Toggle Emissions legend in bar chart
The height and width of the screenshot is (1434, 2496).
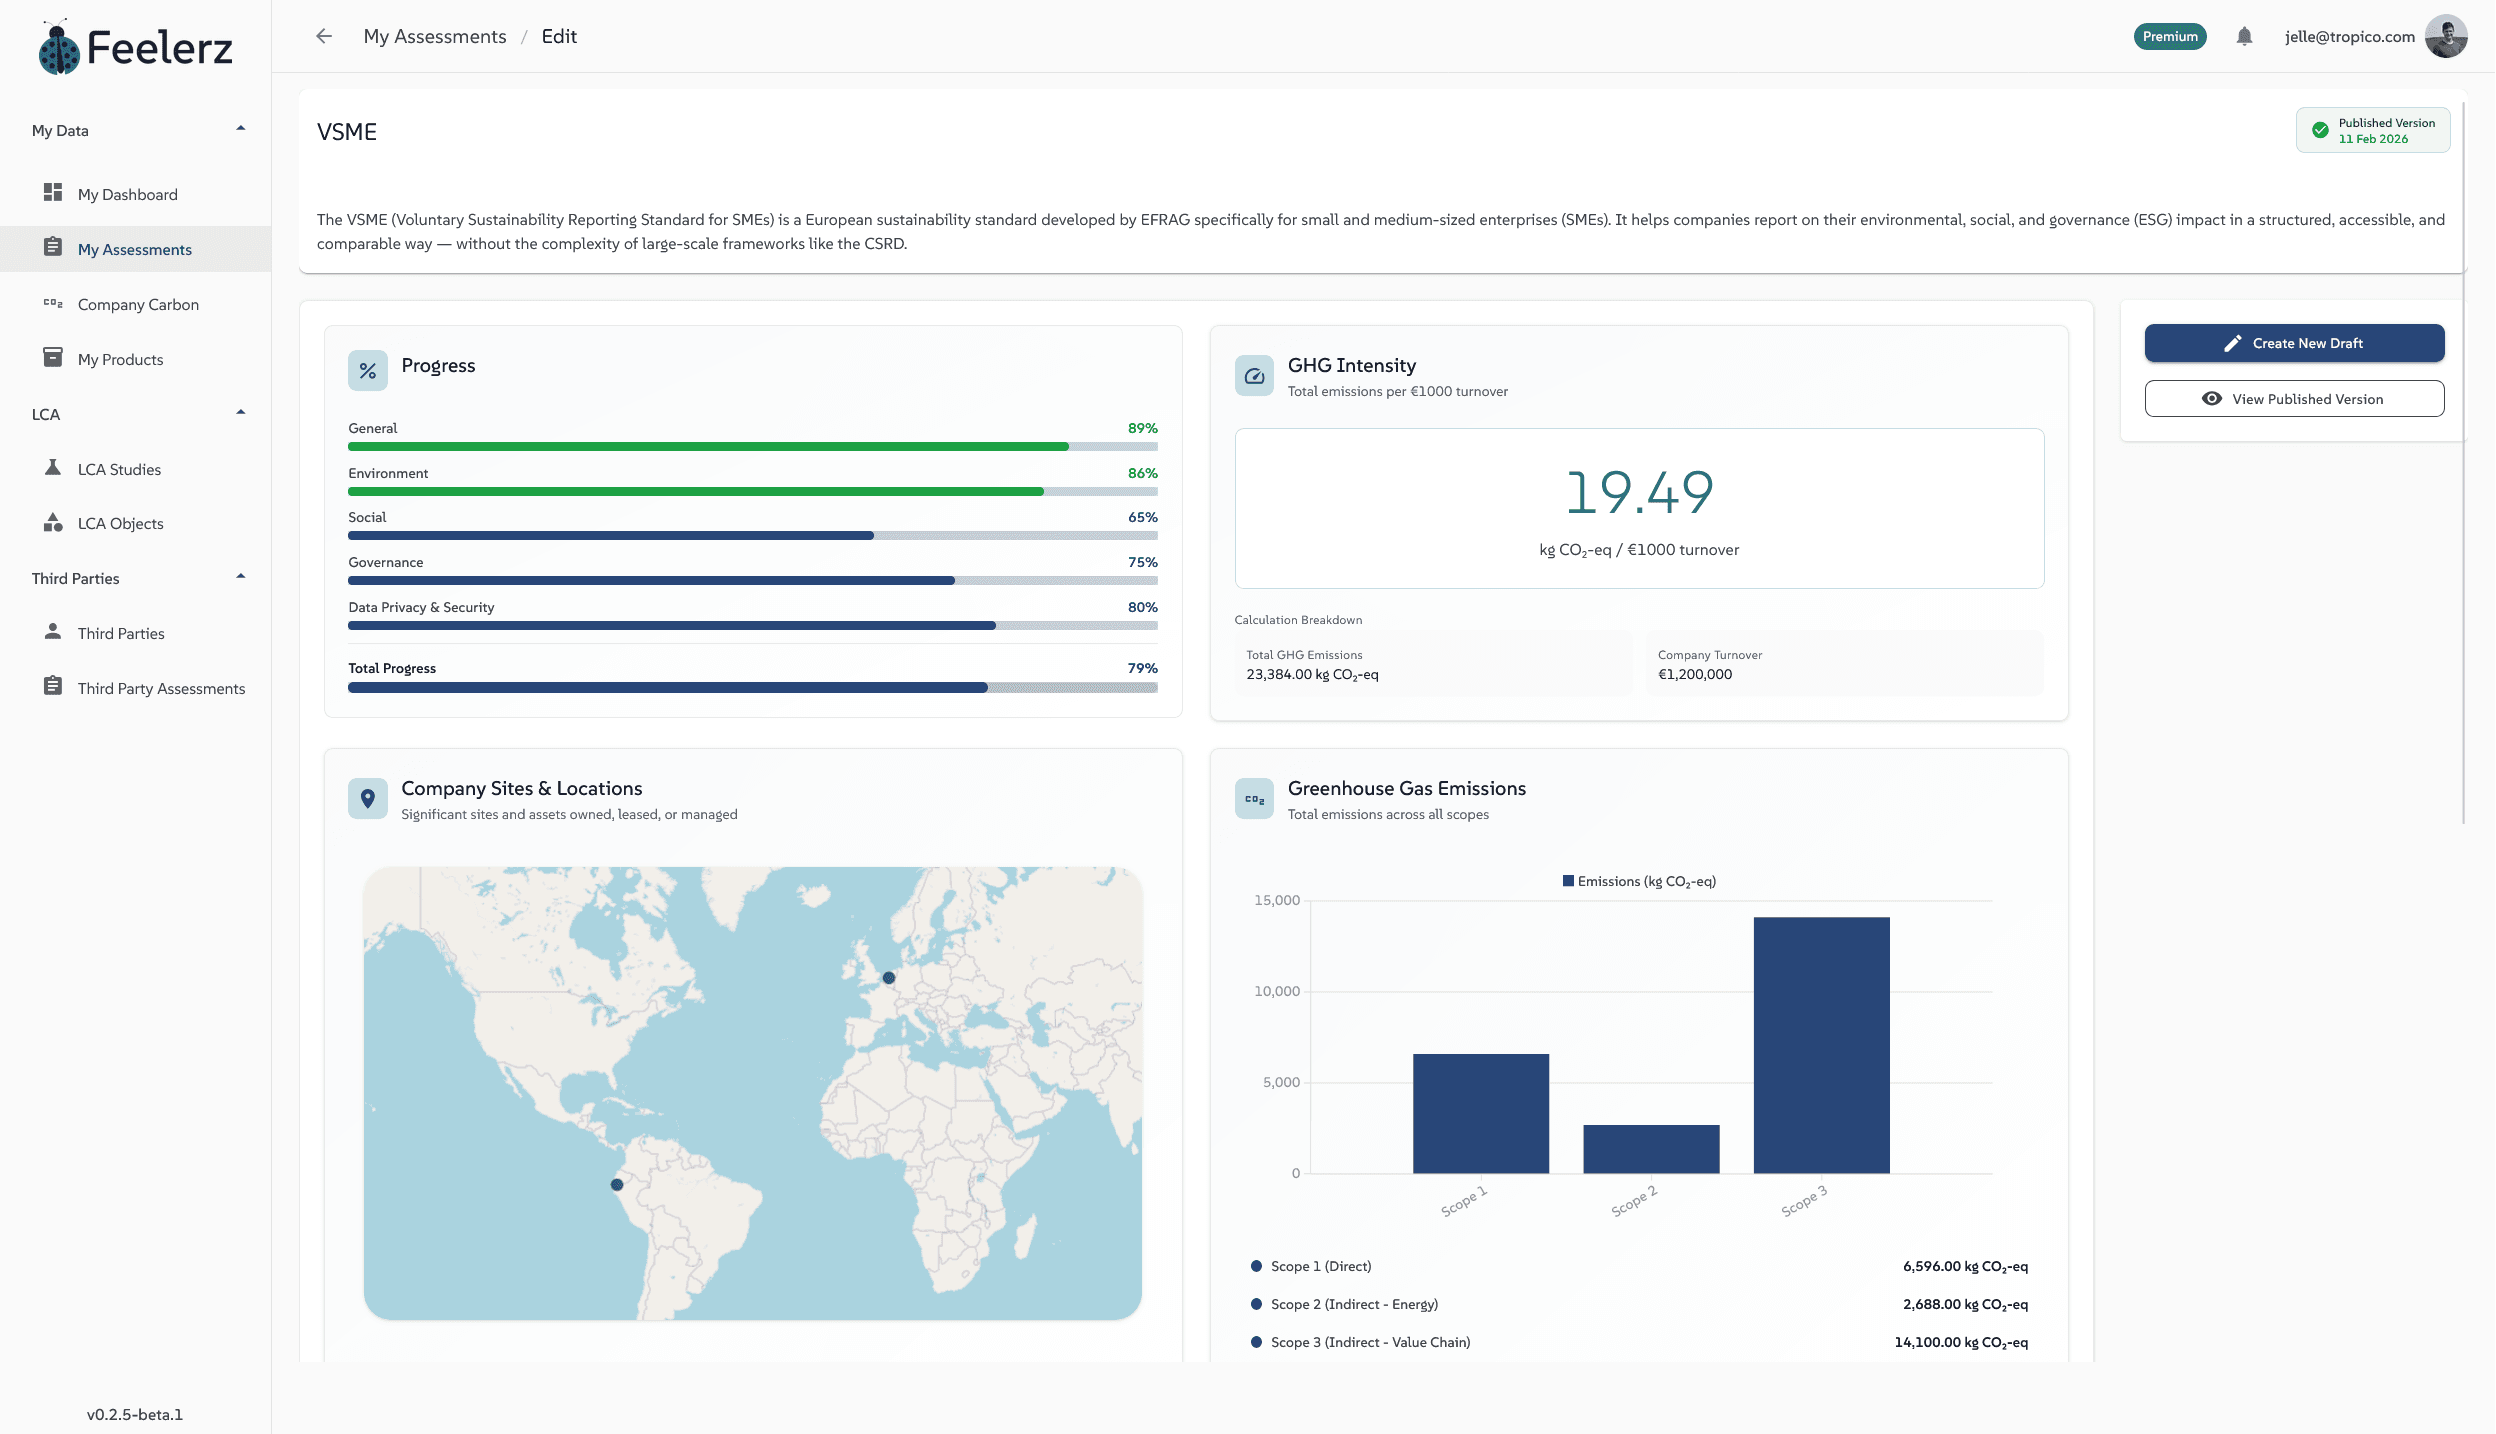[x=1640, y=881]
